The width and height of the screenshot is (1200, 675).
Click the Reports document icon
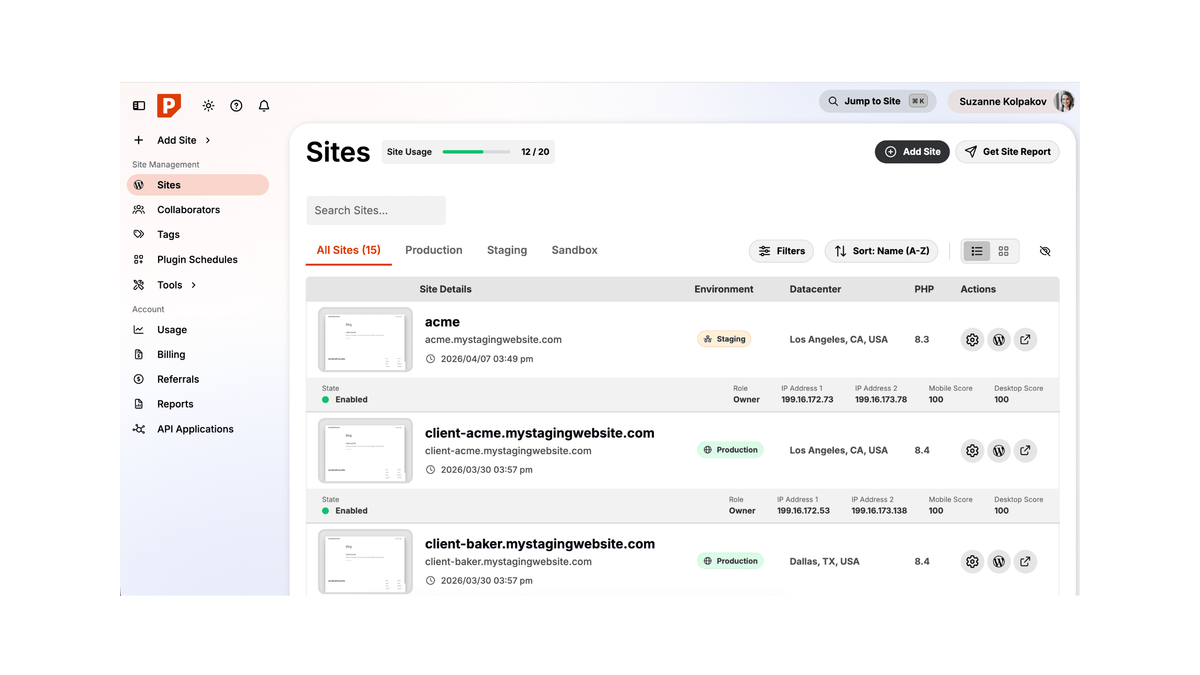click(x=139, y=404)
